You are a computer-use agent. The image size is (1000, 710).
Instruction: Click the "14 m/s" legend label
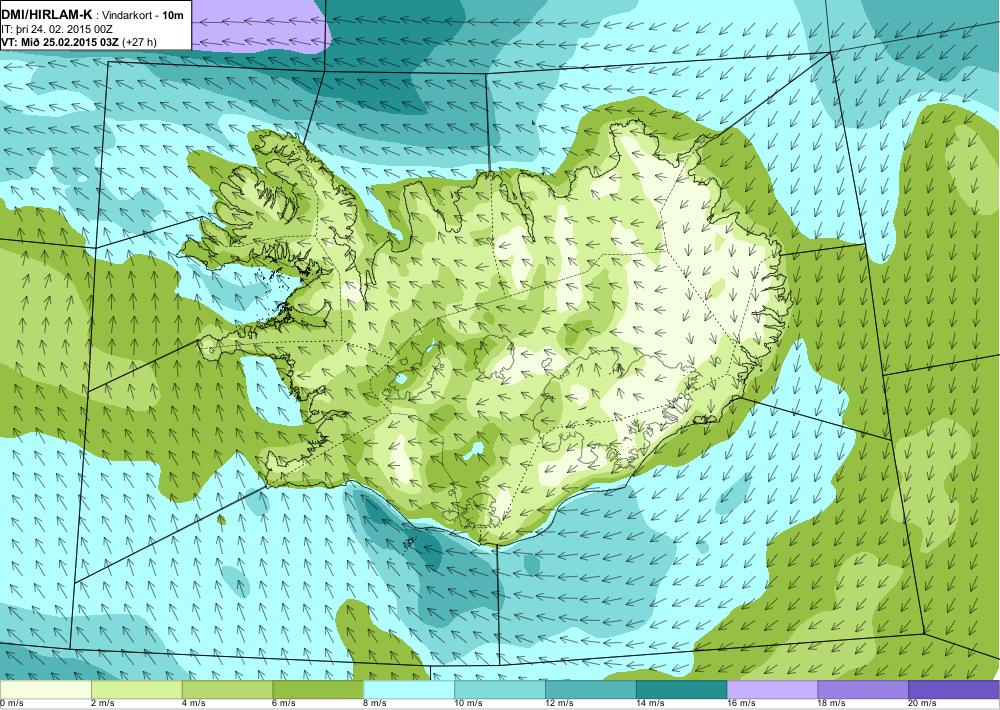(x=651, y=704)
